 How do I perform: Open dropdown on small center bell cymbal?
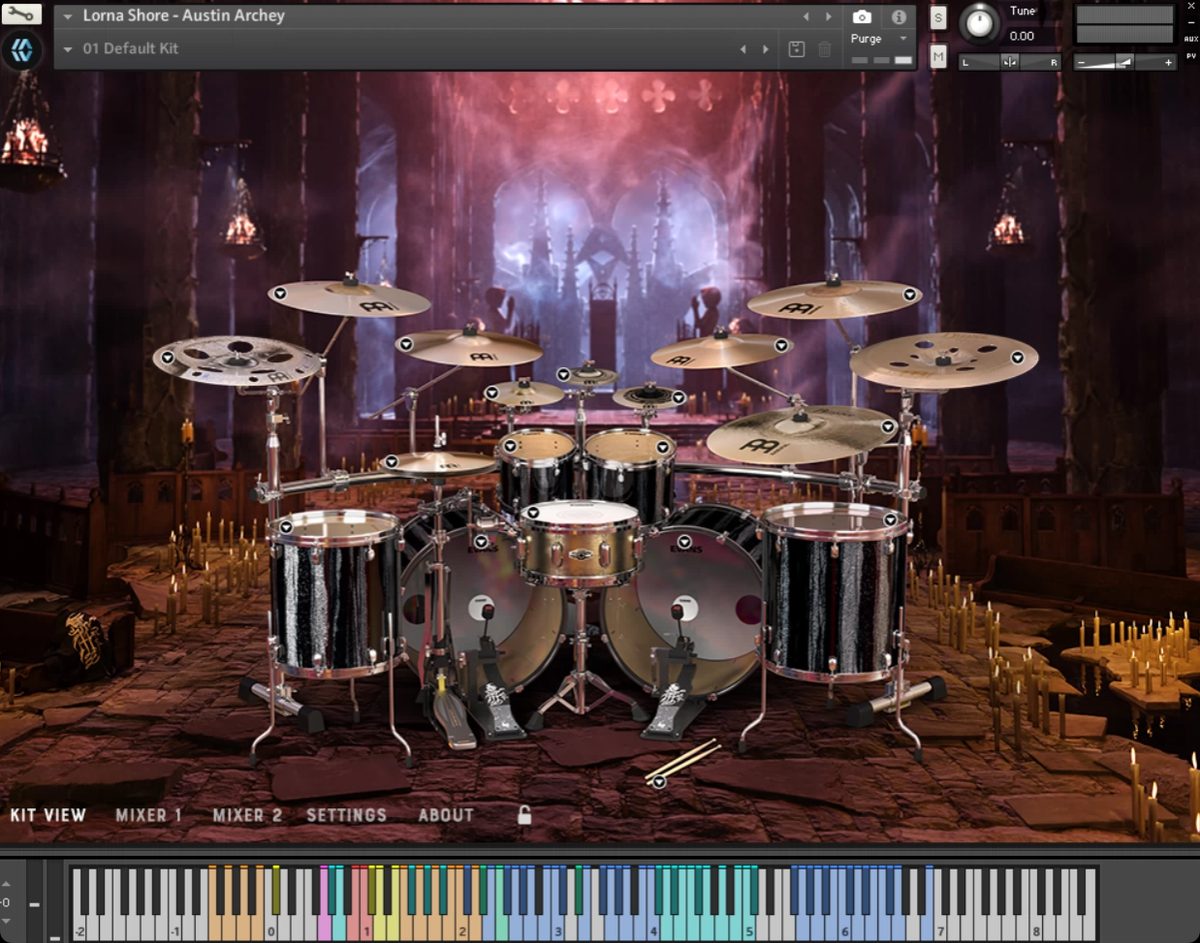click(564, 375)
